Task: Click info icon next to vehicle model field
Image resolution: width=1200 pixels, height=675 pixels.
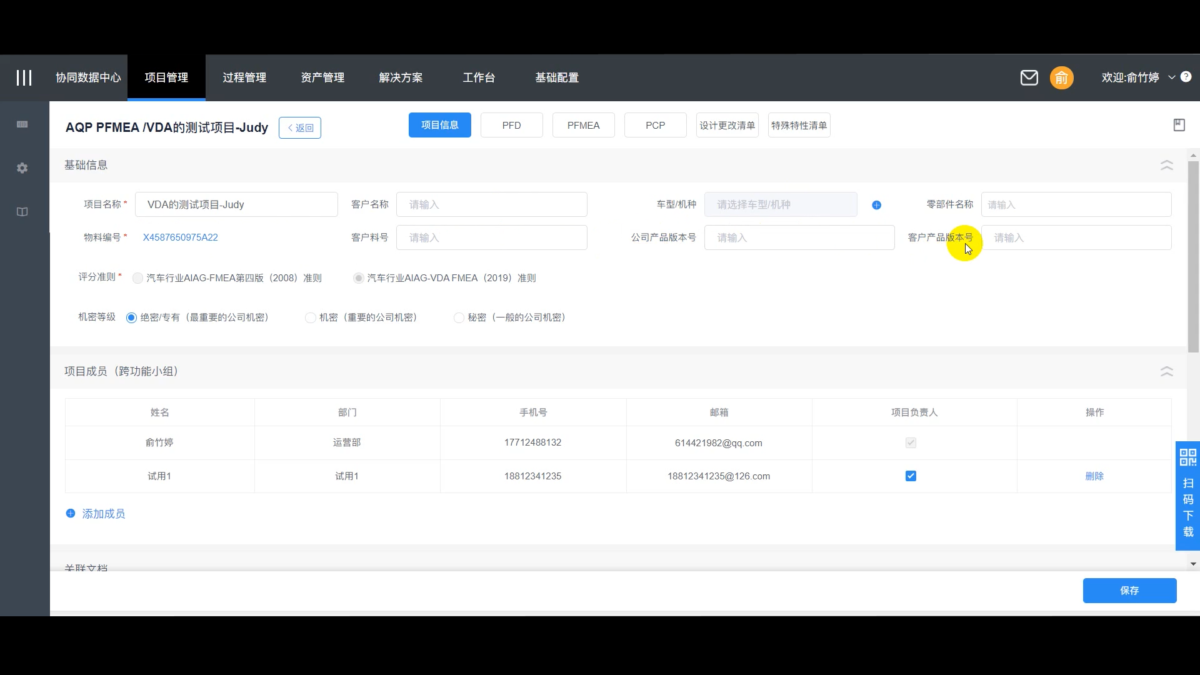Action: tap(876, 205)
